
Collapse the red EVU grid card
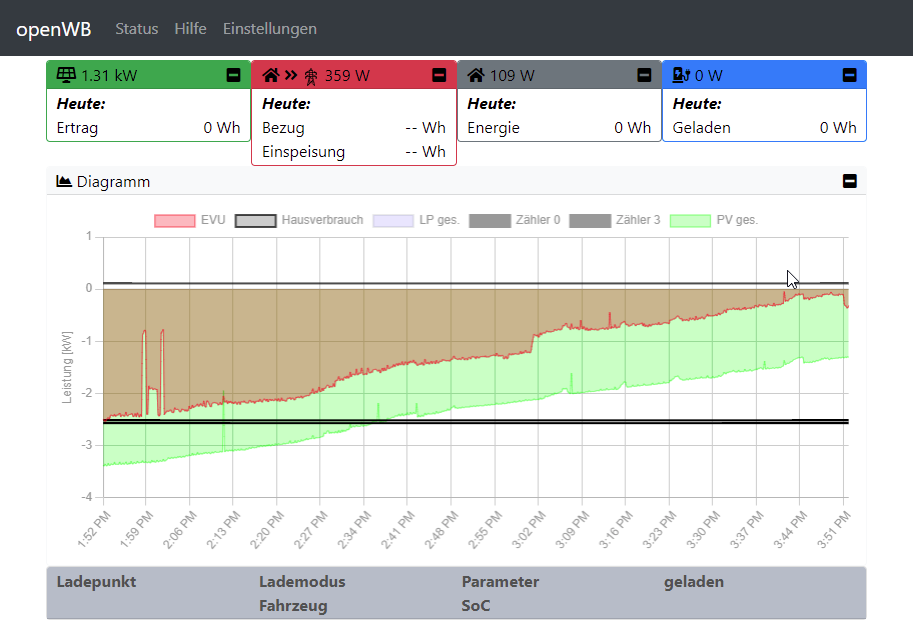click(439, 75)
